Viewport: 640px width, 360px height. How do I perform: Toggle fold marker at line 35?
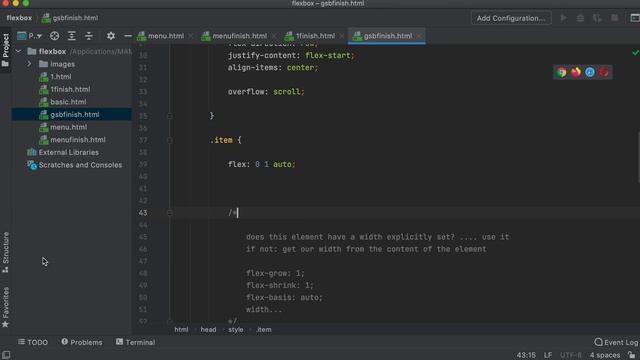[x=170, y=116]
